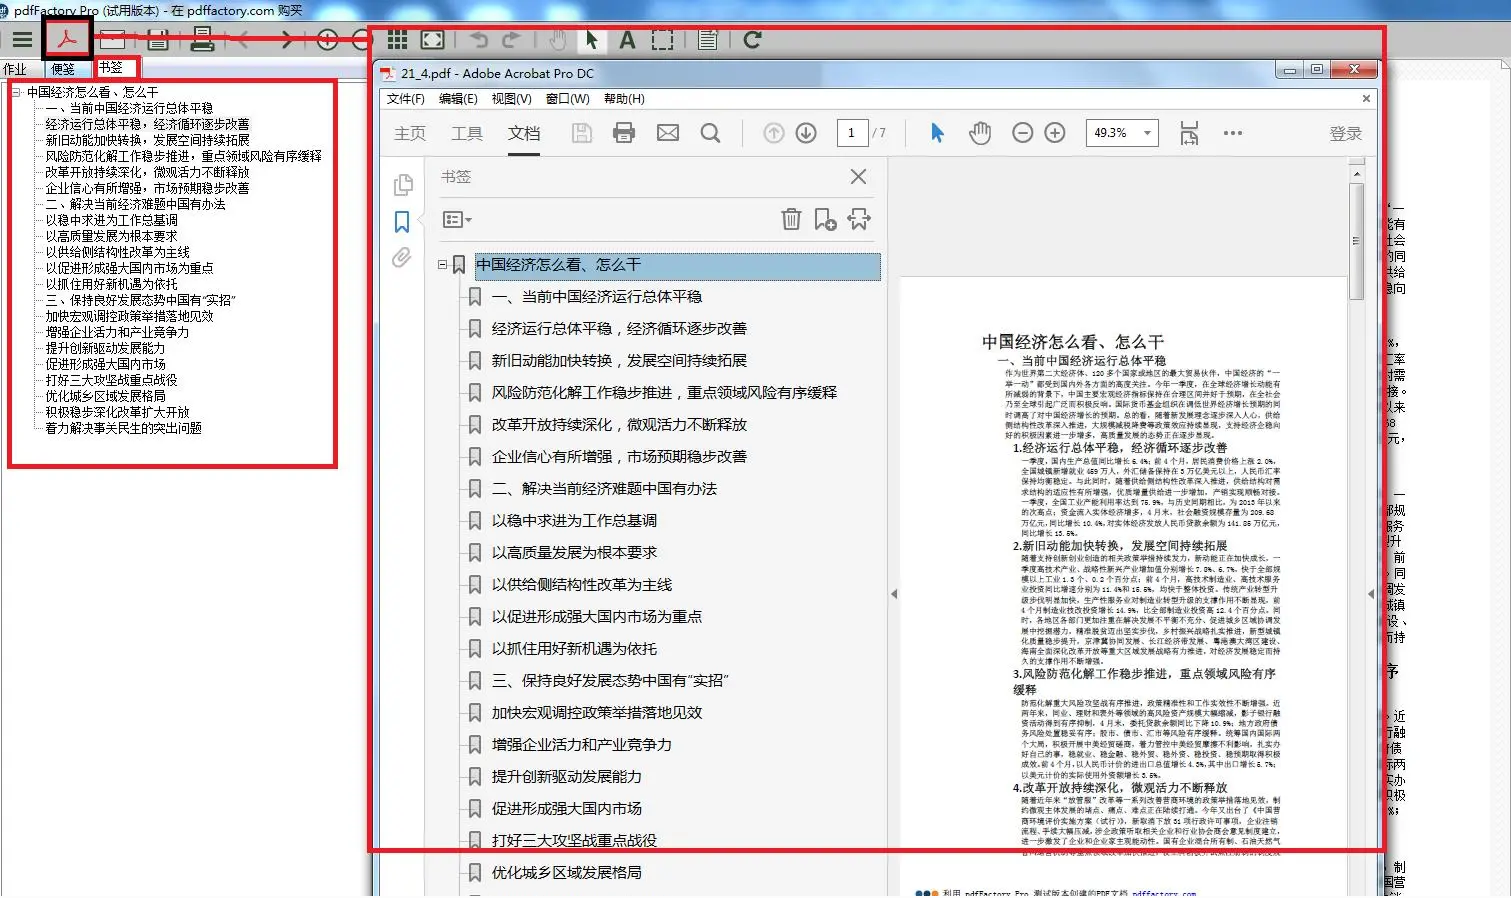
Task: Close the 书签 bookmarks panel in Acrobat
Action: pos(858,177)
